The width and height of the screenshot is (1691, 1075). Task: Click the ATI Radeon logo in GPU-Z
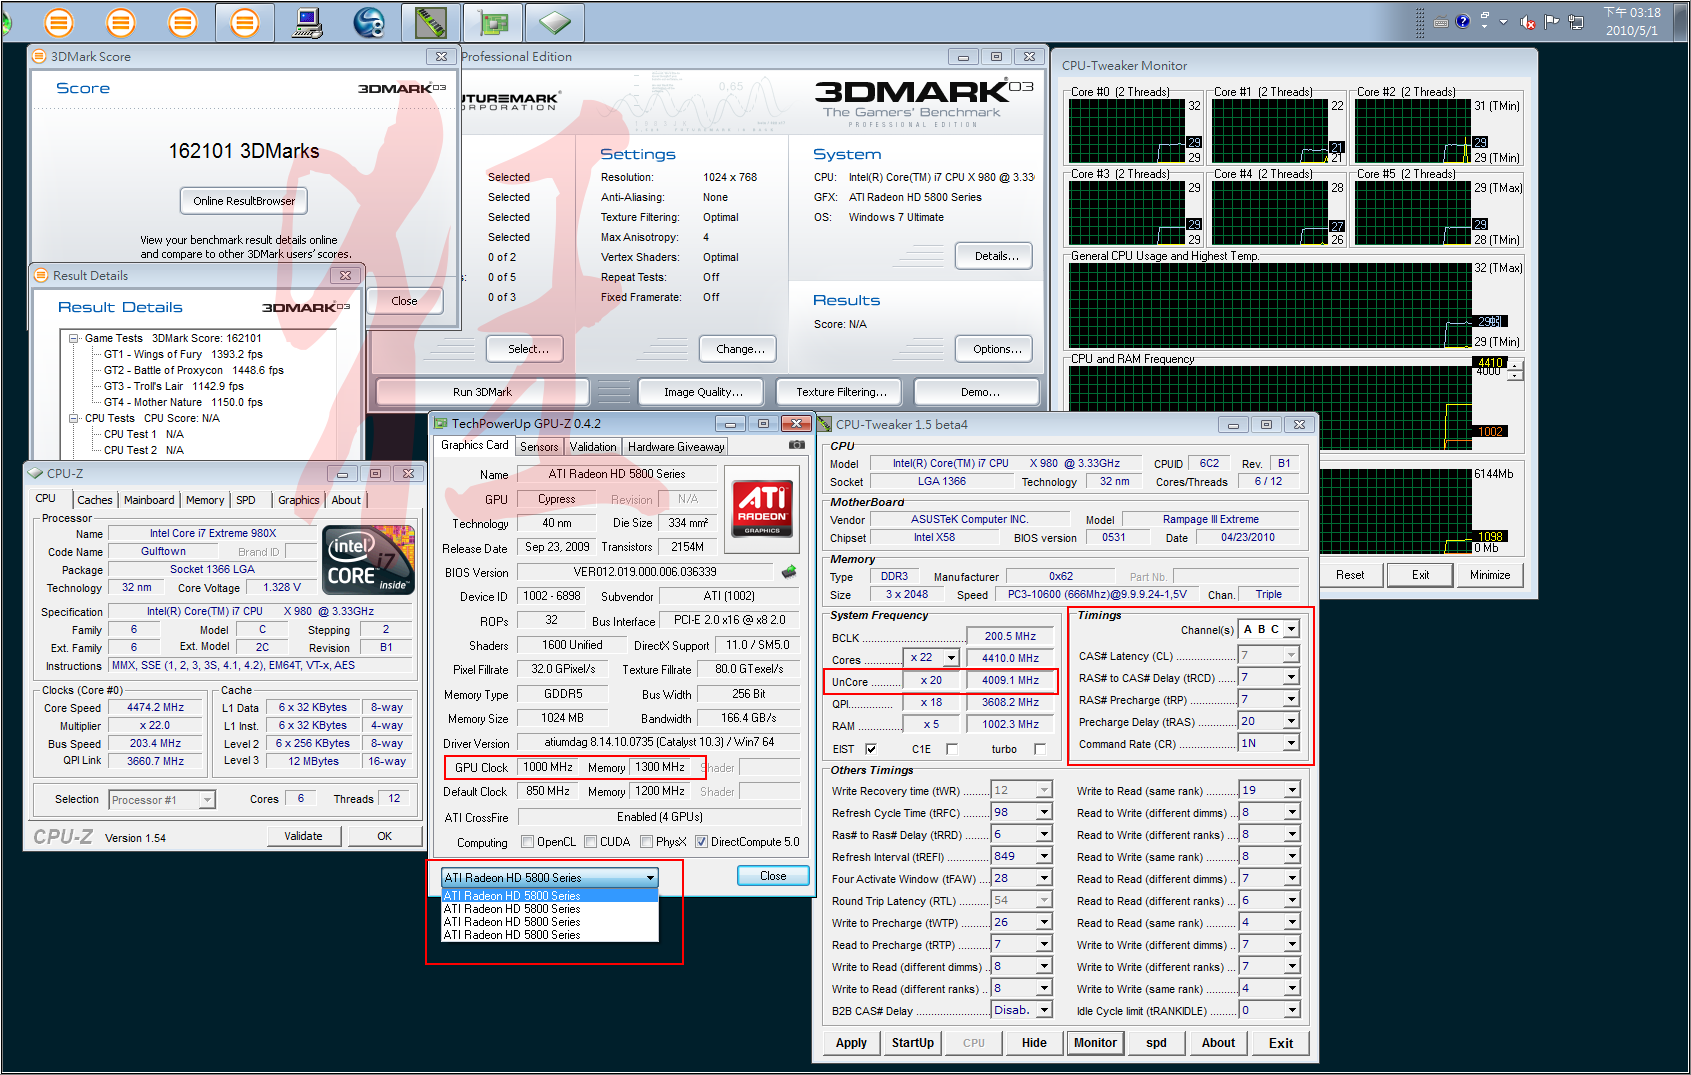(762, 509)
